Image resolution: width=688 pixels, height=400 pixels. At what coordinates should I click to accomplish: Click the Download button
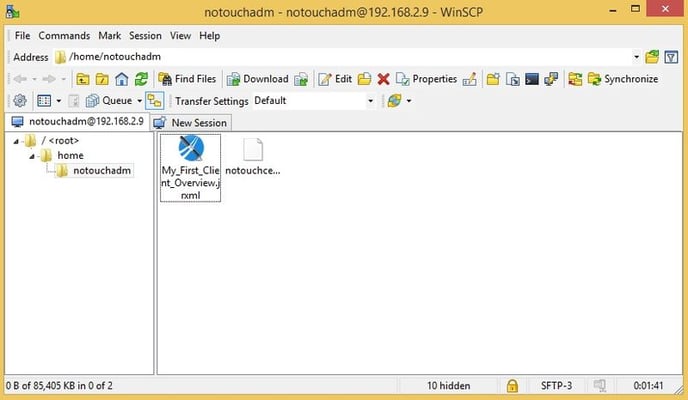coord(258,79)
